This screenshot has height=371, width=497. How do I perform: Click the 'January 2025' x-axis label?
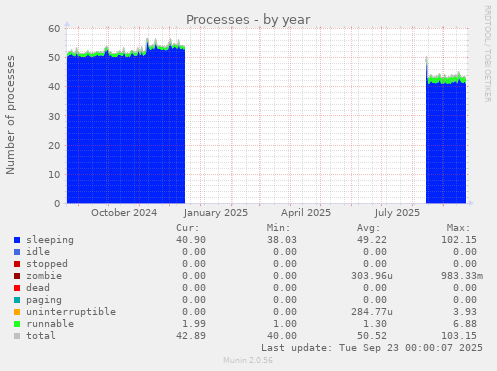coord(216,213)
